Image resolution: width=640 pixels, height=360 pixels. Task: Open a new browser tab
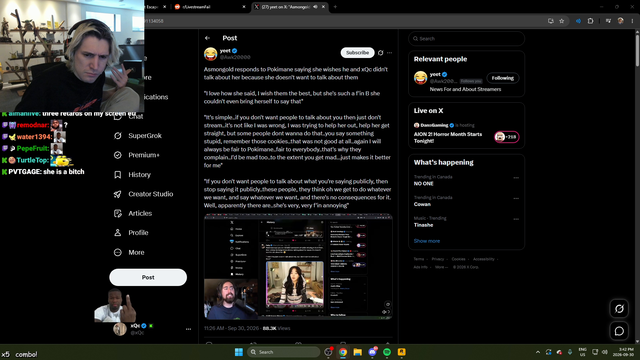tap(335, 7)
